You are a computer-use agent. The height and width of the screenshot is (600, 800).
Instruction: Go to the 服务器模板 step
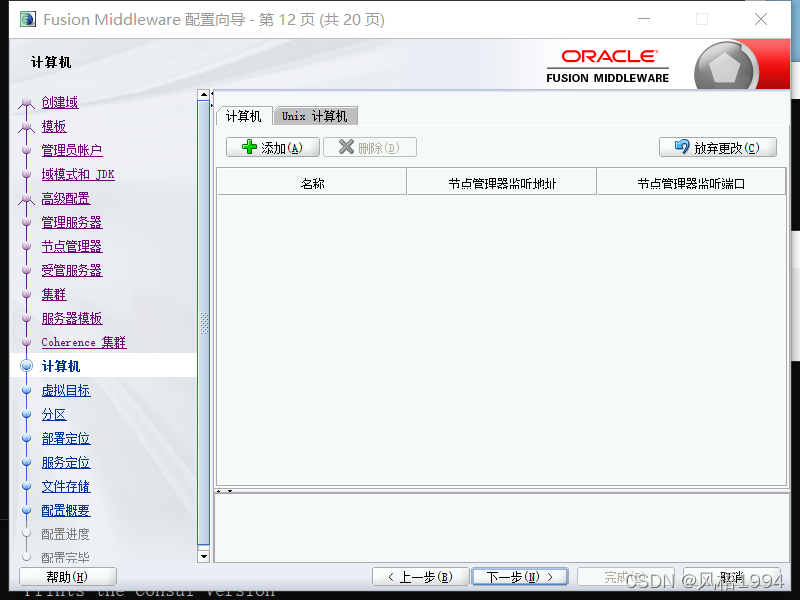click(72, 318)
